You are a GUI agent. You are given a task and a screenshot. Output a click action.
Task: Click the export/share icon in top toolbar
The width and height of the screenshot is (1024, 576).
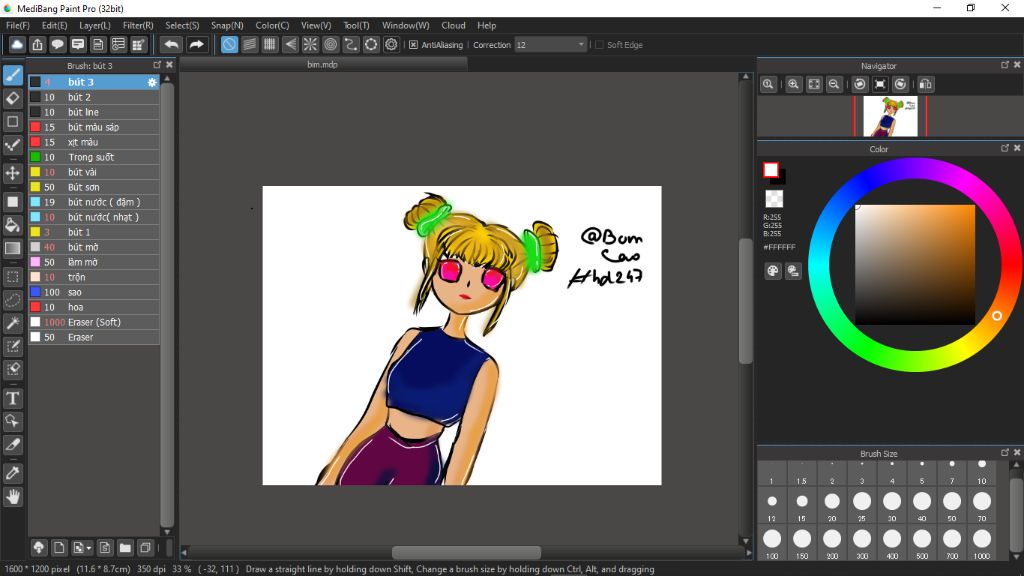(37, 44)
